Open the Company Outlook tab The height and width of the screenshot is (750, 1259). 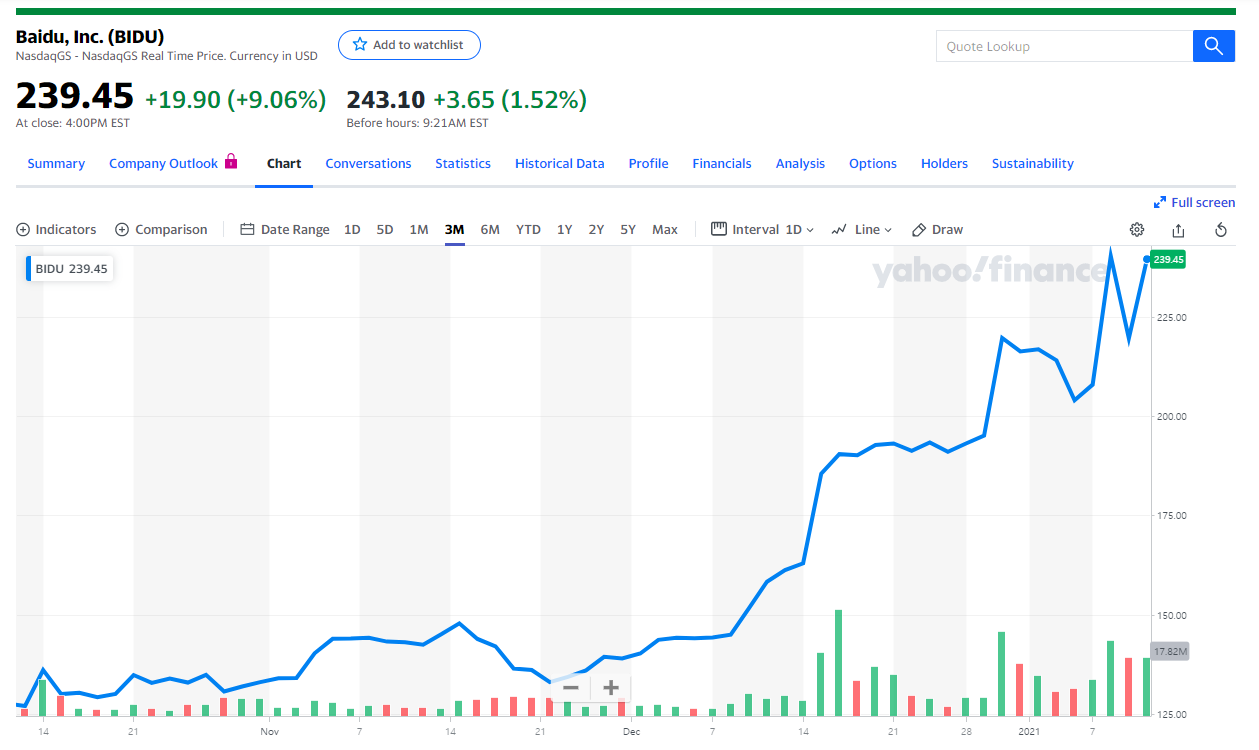tap(163, 164)
